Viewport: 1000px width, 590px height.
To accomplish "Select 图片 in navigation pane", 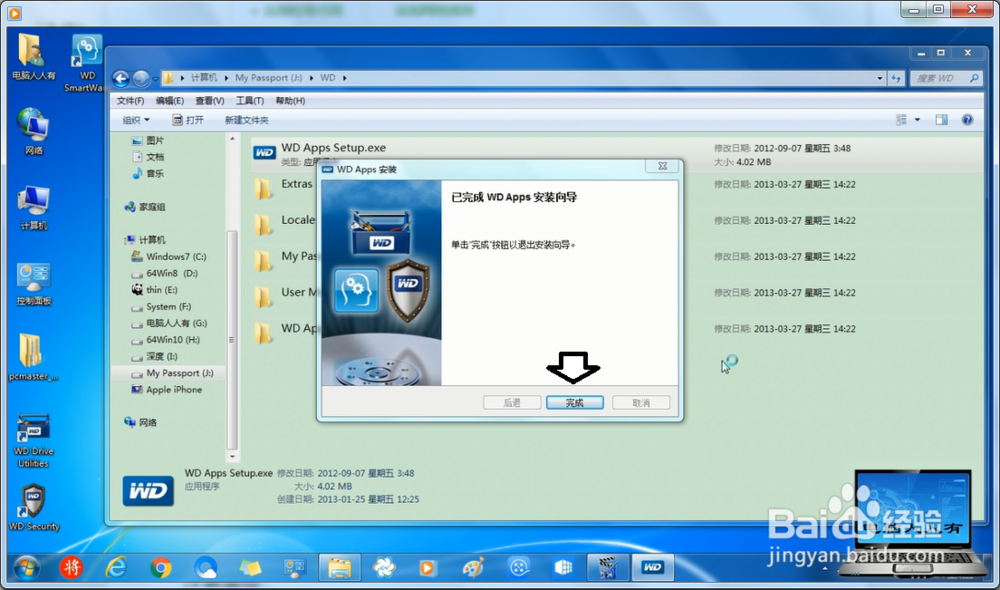I will (x=147, y=140).
